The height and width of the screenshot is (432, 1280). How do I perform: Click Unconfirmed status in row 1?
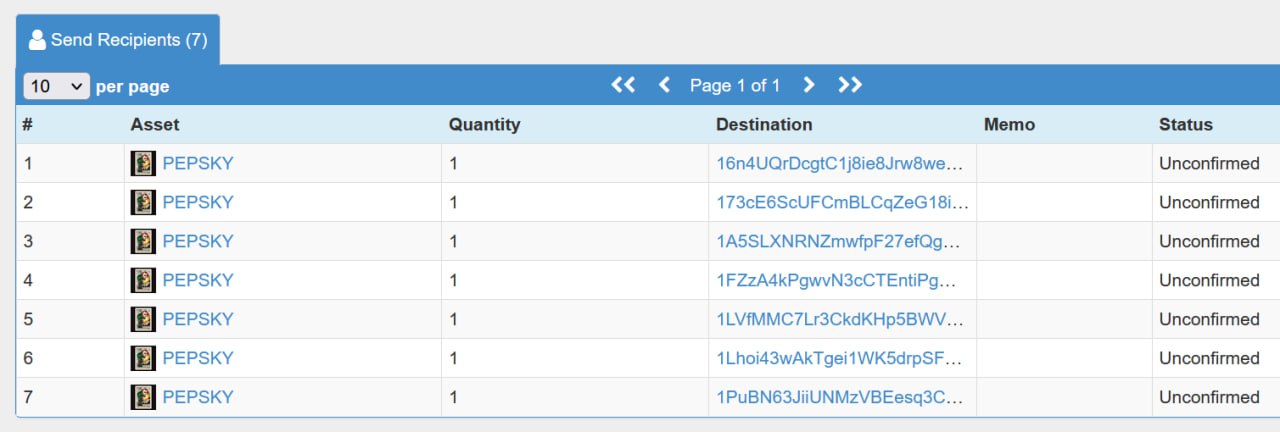point(1209,163)
